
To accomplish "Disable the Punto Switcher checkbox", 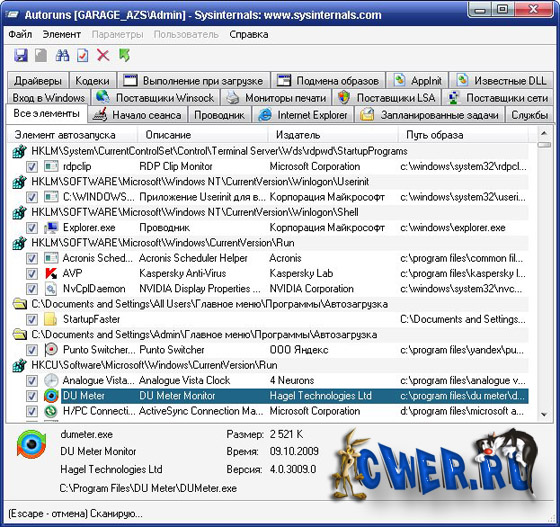I will (x=32, y=350).
